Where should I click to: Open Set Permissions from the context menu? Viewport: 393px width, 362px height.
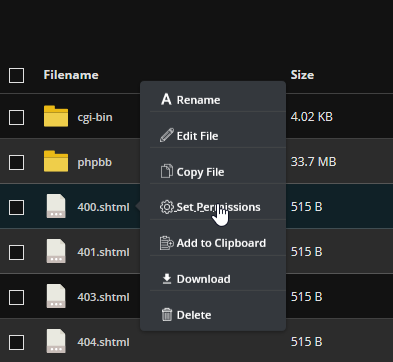coord(218,207)
